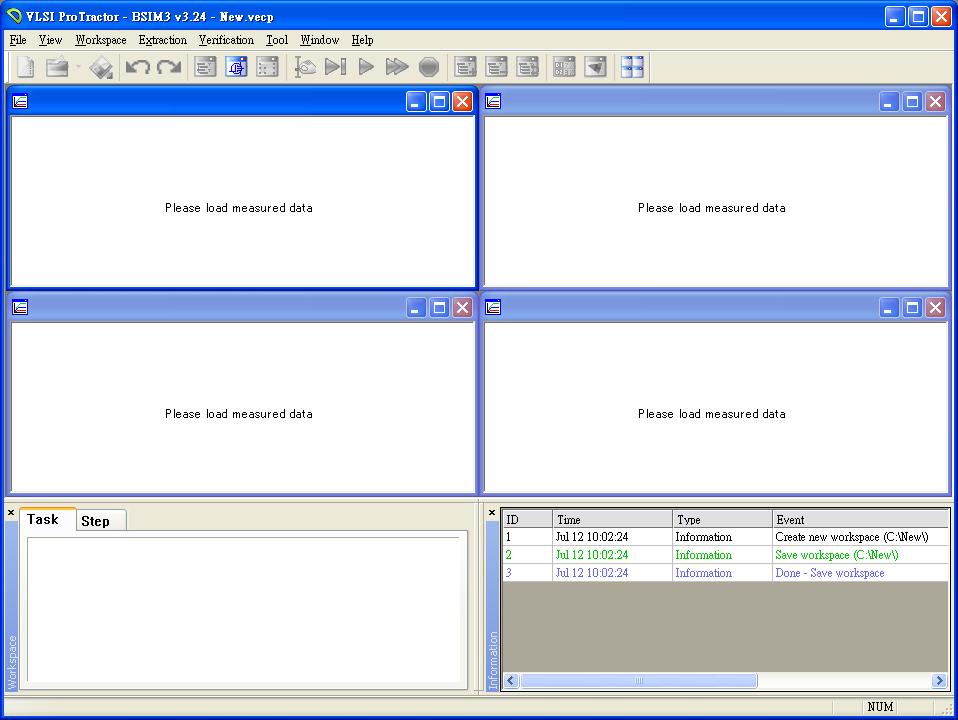Click the Information panel horizontal scrollbar thumb
This screenshot has width=958, height=720.
[638, 681]
